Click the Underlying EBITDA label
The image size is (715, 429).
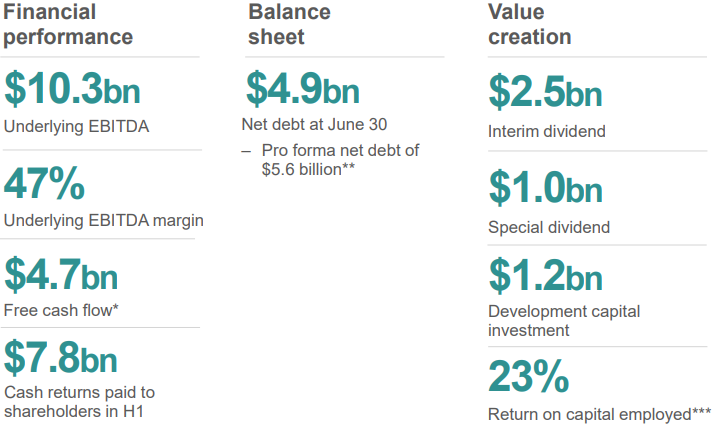tap(76, 127)
